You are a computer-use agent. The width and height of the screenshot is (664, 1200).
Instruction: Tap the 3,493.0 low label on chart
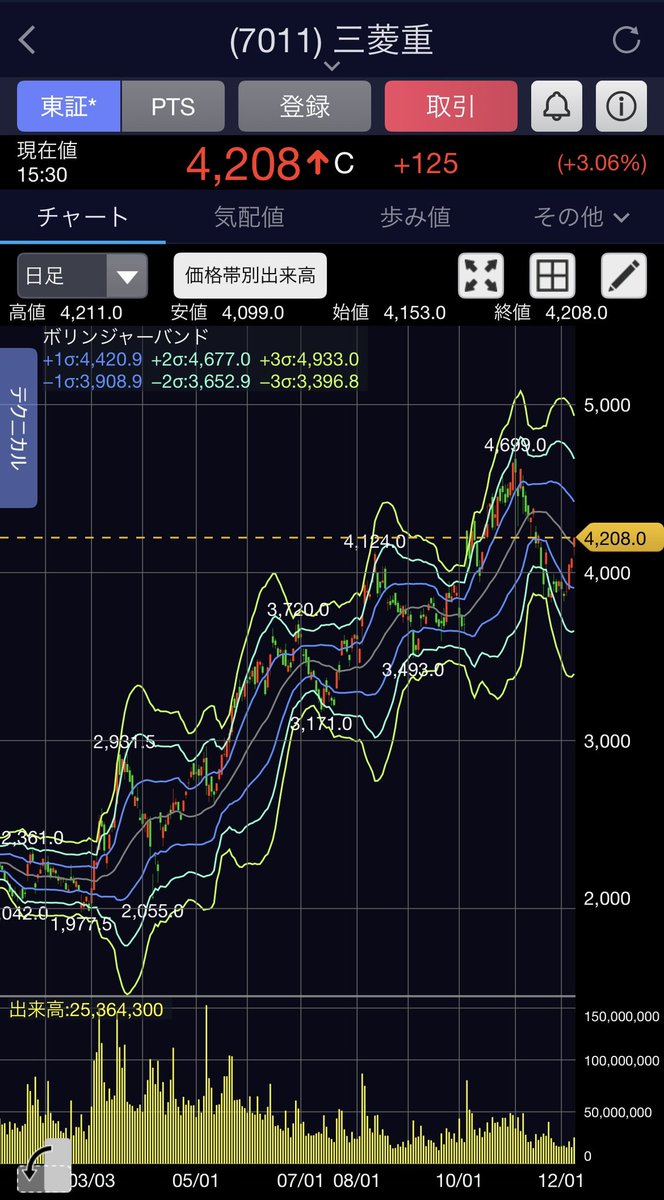[x=413, y=670]
